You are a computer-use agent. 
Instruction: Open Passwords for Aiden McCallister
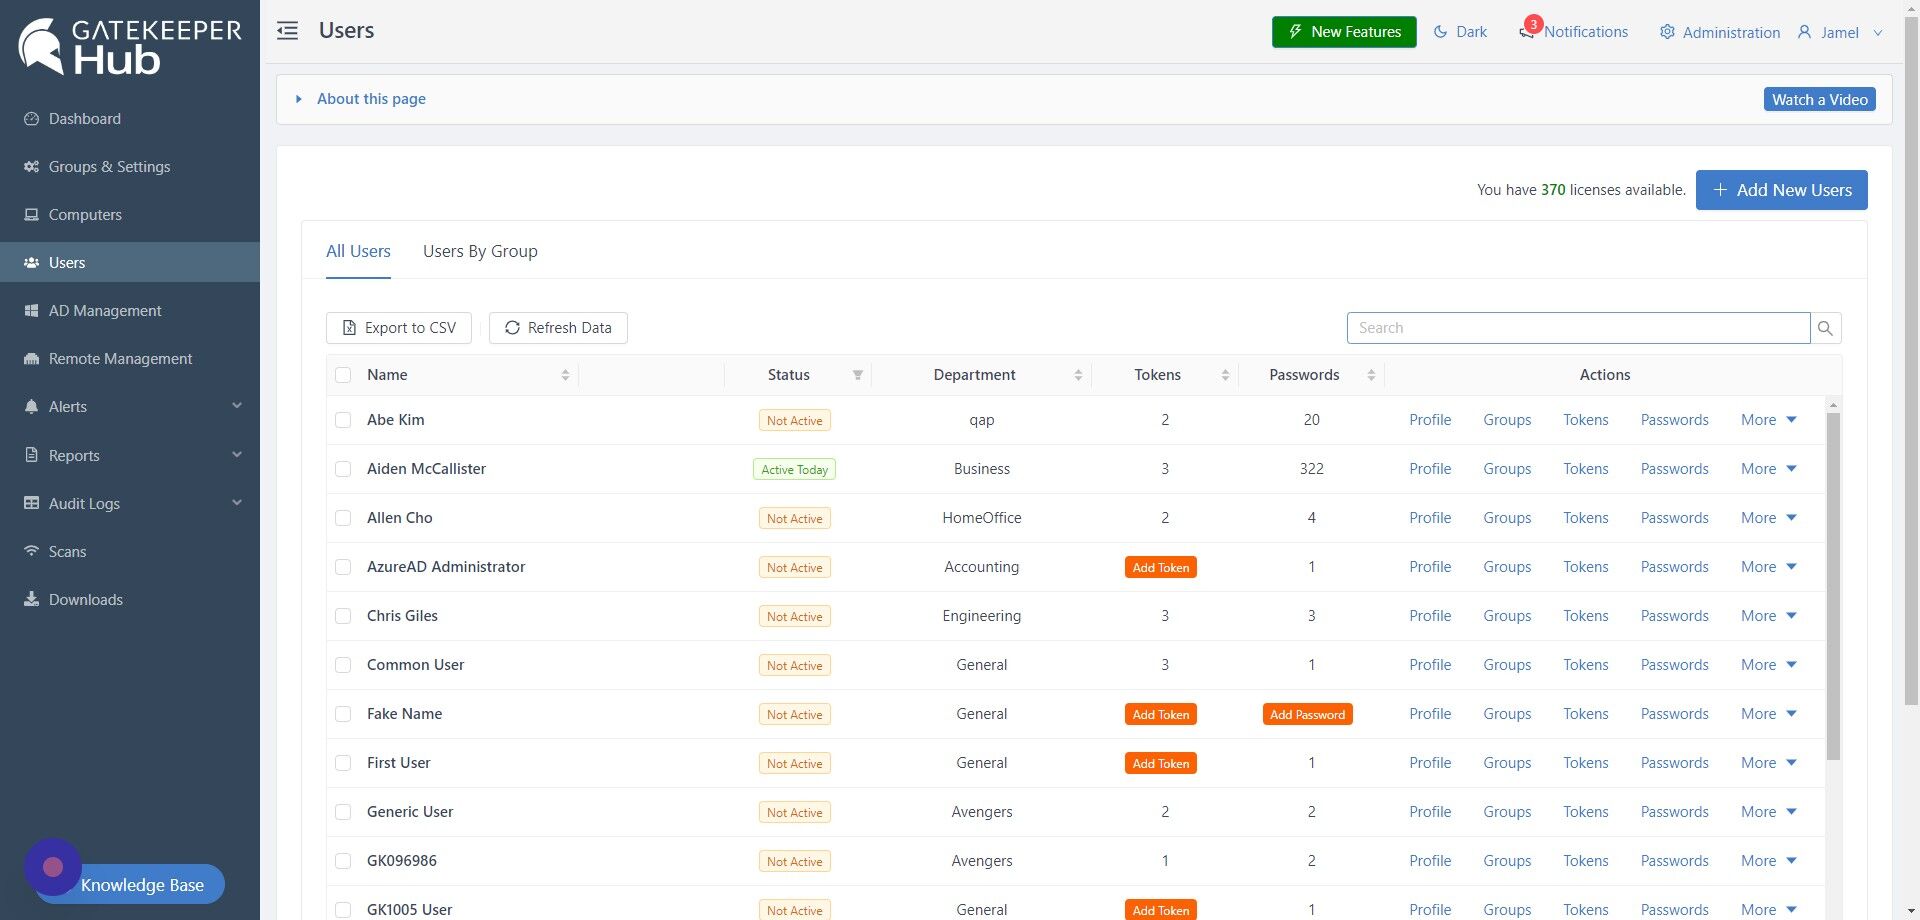[x=1674, y=469]
